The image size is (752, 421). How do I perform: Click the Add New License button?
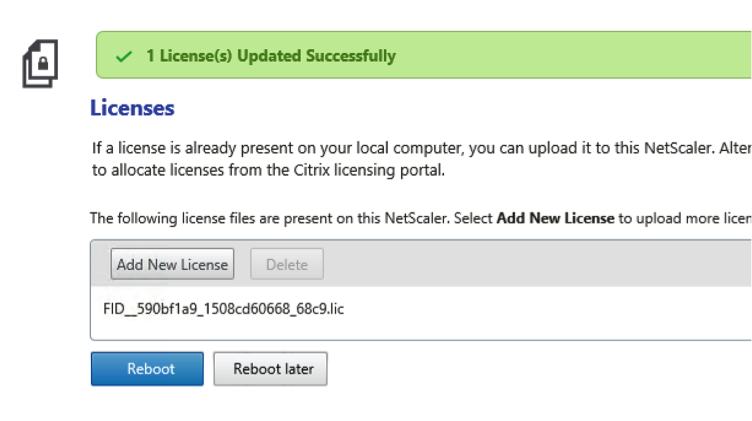click(172, 265)
